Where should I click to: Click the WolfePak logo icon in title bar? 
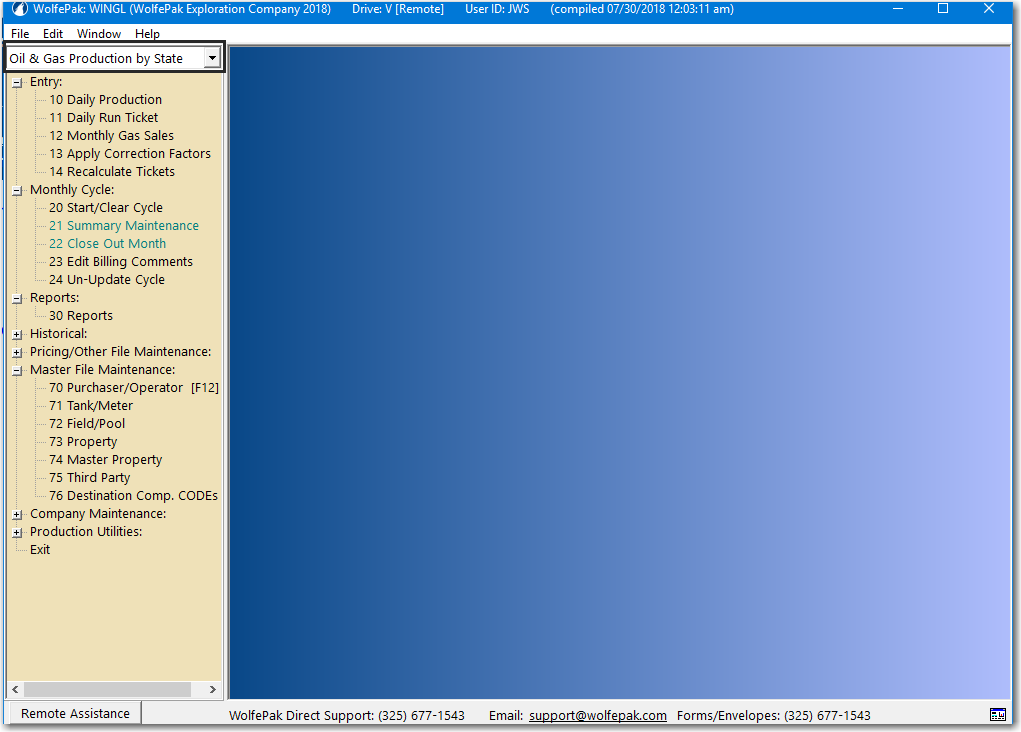point(19,9)
